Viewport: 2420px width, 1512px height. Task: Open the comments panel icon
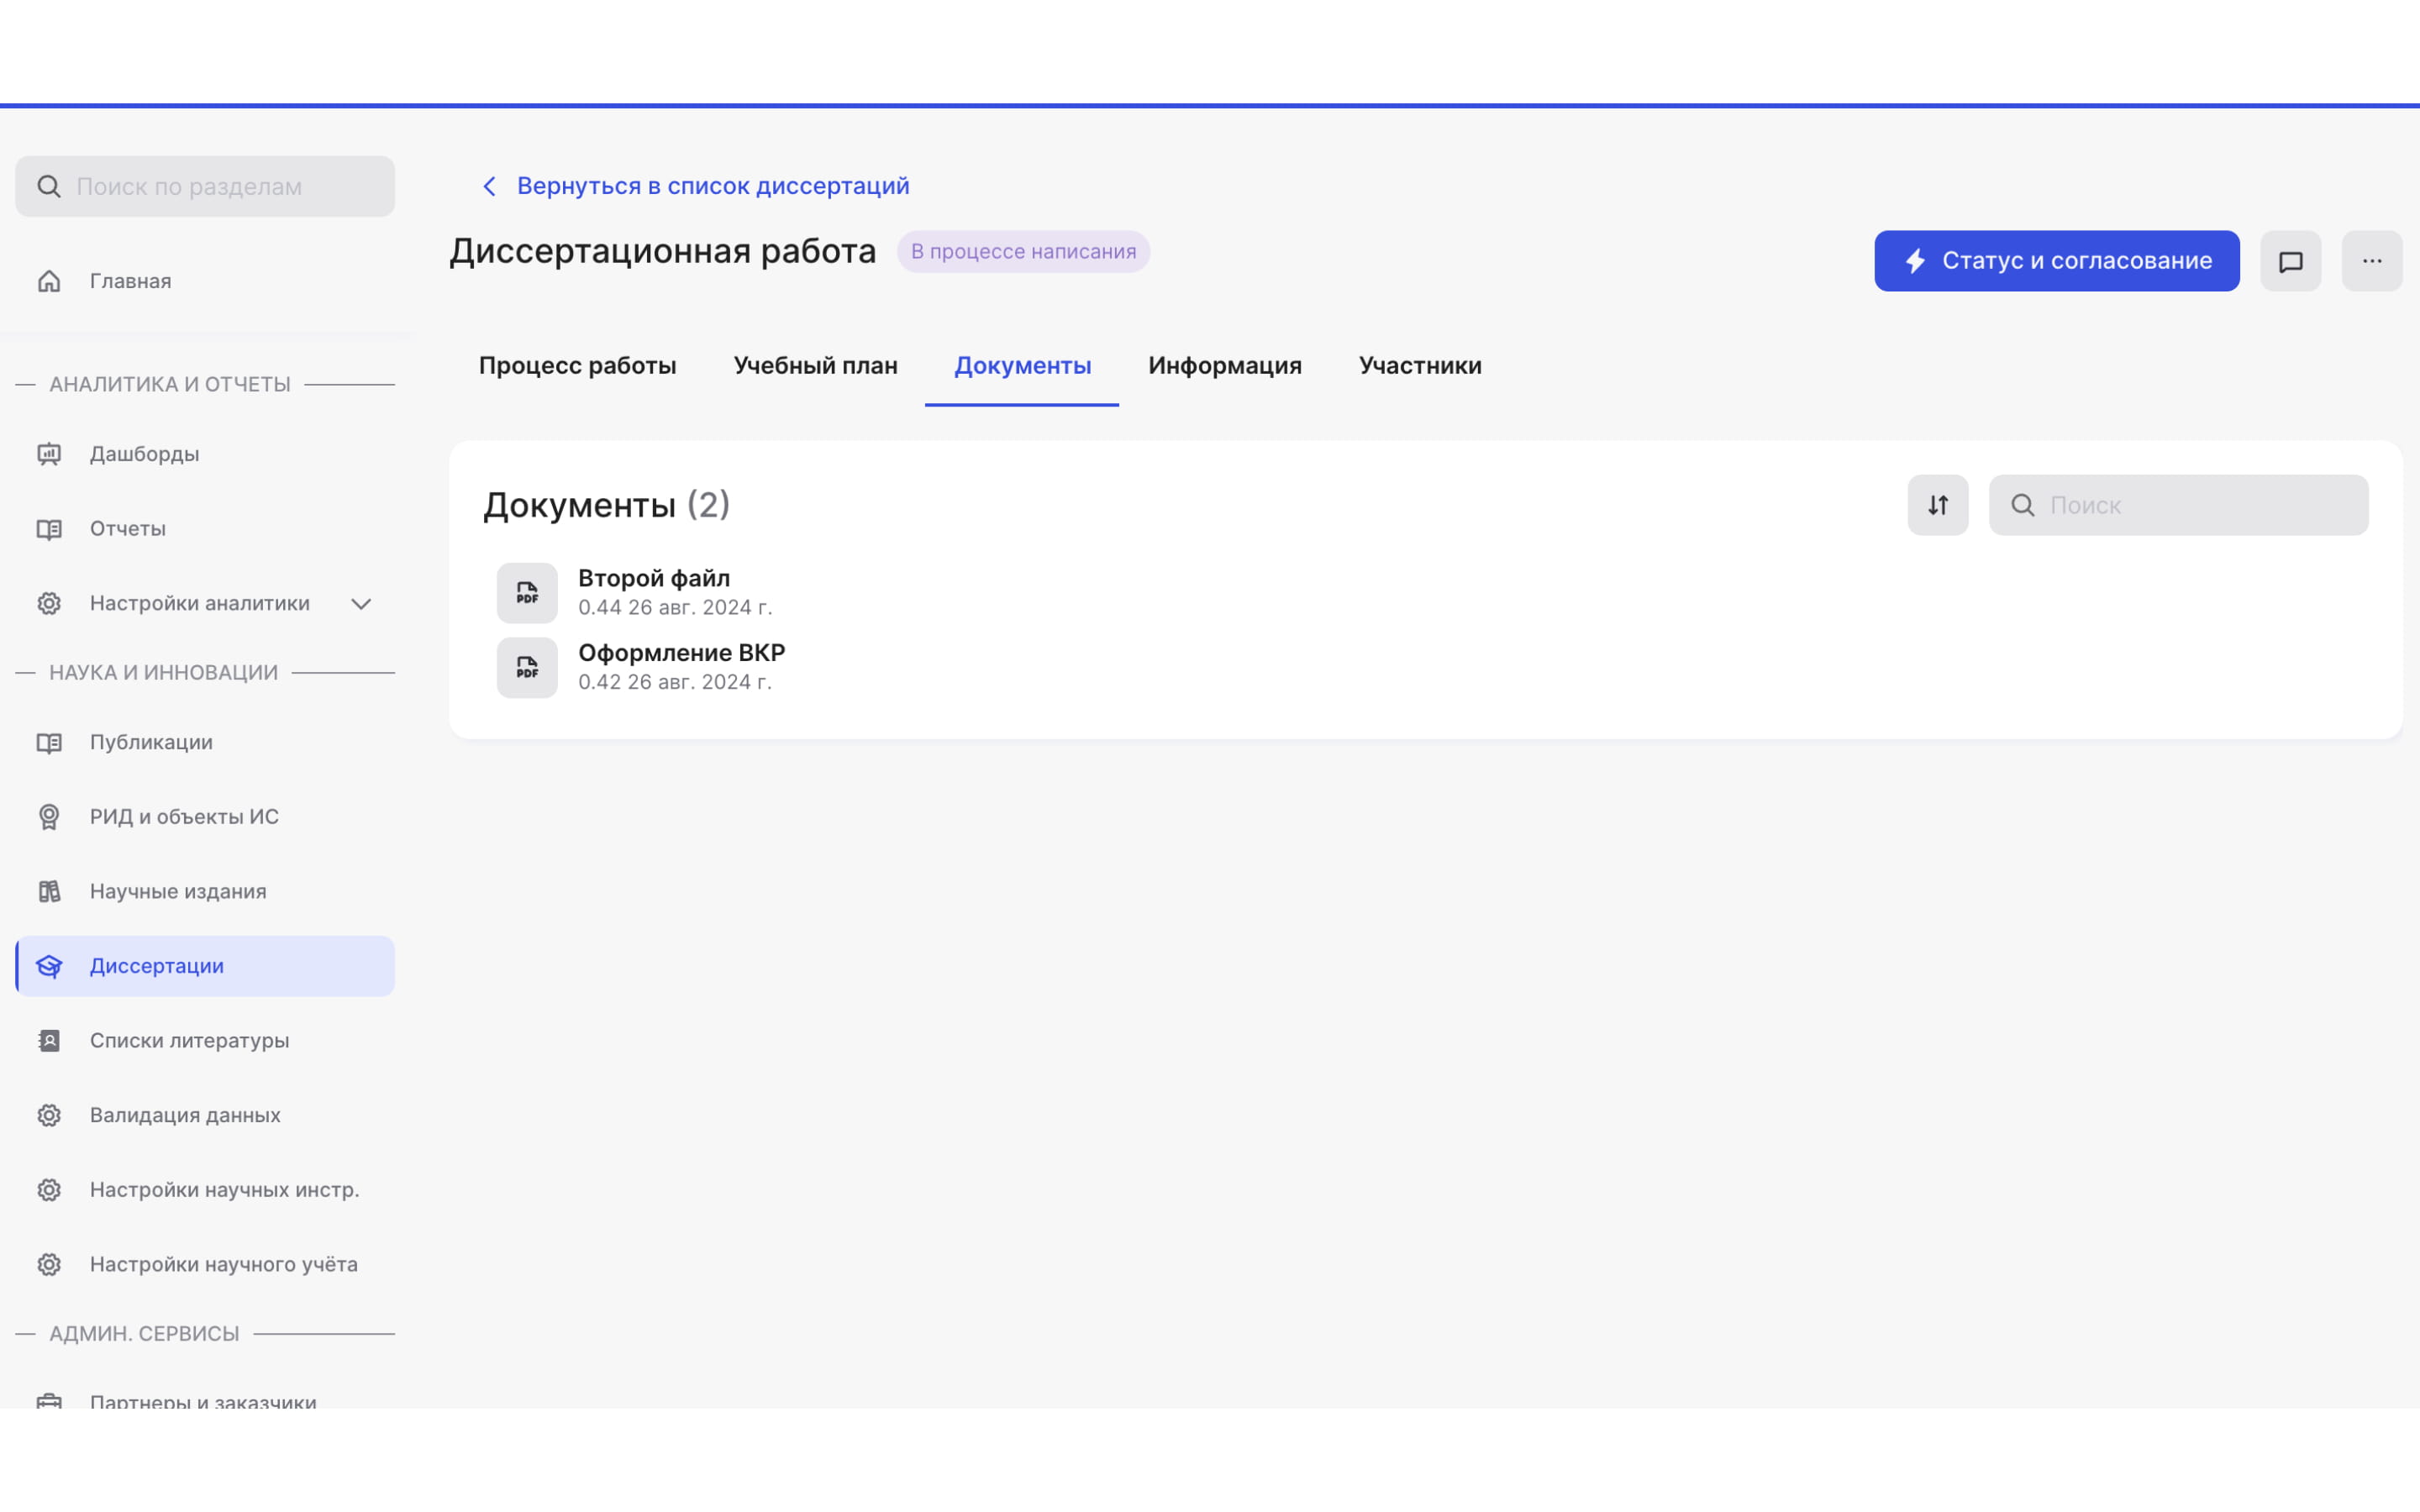coord(2289,260)
